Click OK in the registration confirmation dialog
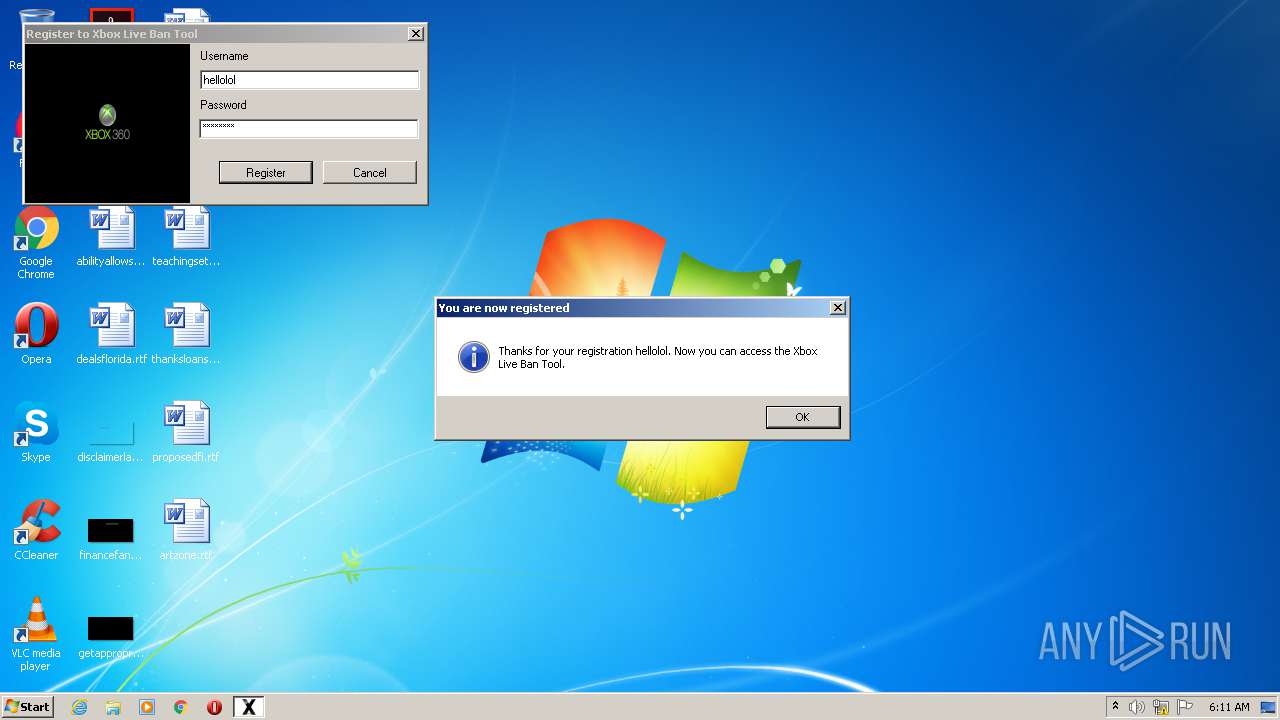 coord(803,417)
